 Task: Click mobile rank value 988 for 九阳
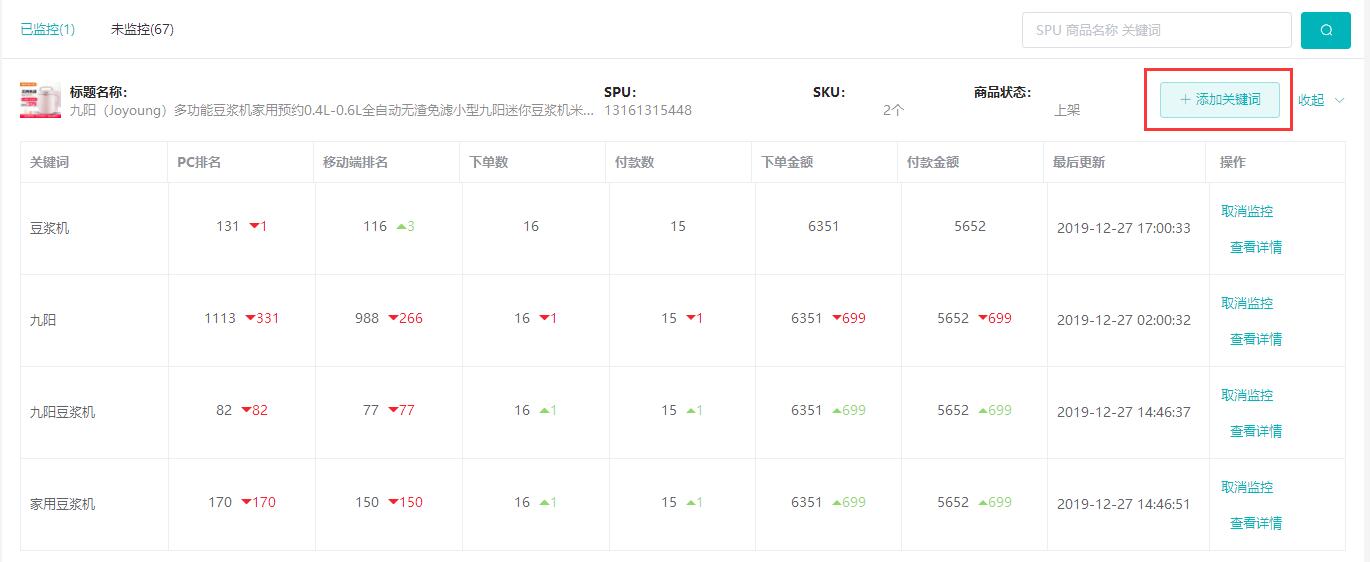367,318
